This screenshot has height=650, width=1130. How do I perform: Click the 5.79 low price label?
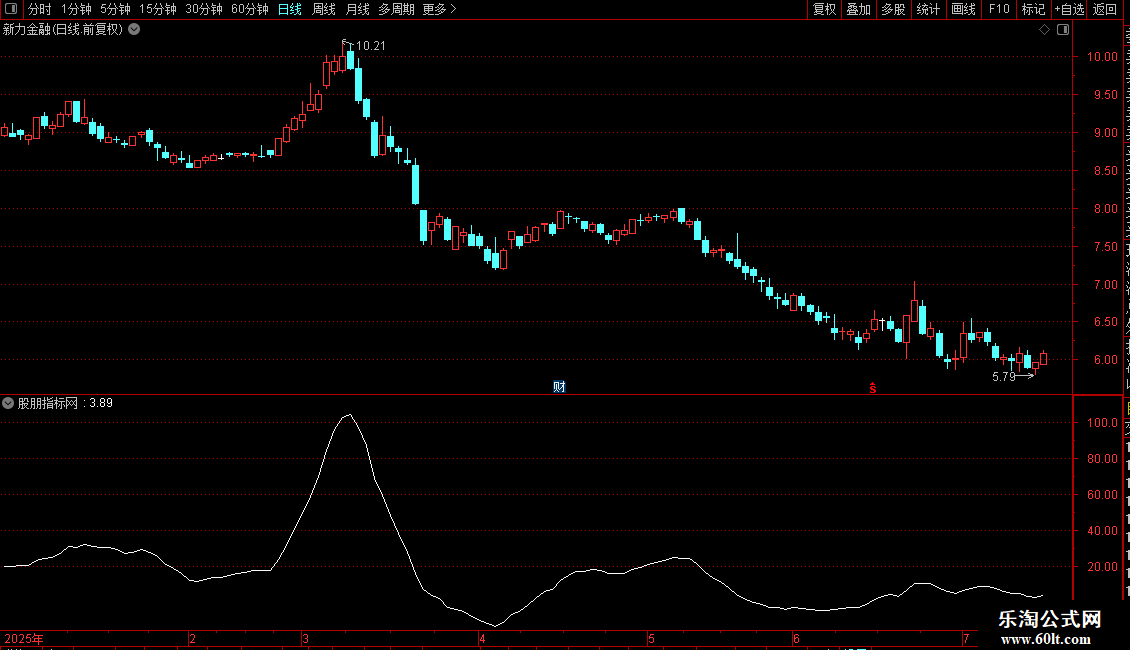pos(1003,377)
